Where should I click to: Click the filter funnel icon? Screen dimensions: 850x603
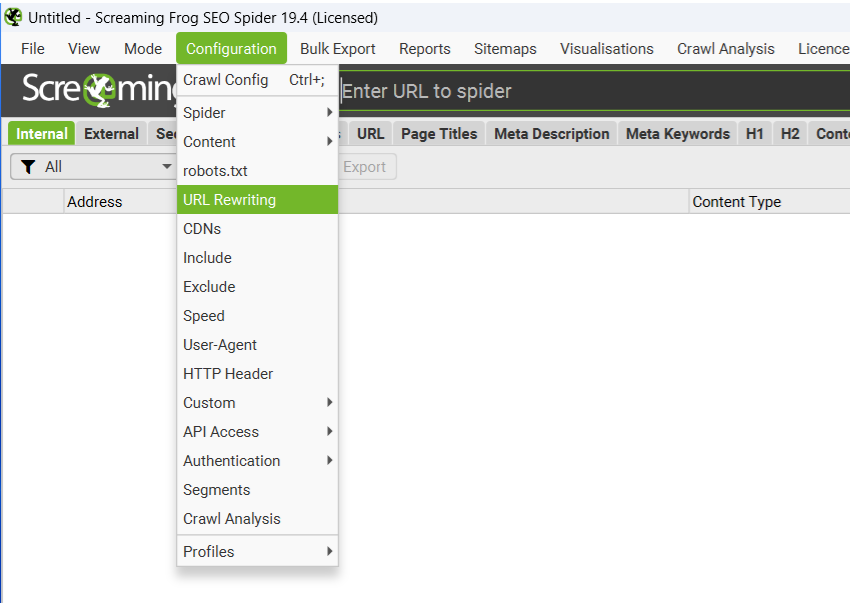coord(28,166)
